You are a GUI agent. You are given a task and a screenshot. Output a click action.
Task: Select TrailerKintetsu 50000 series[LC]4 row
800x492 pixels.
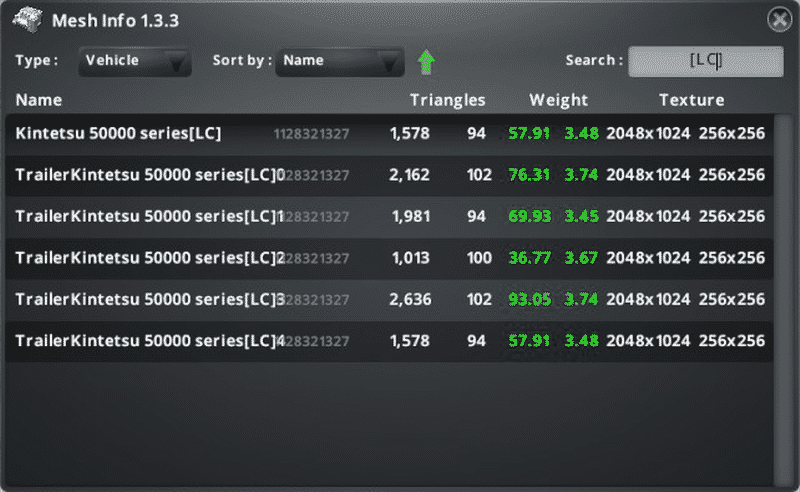(150, 341)
